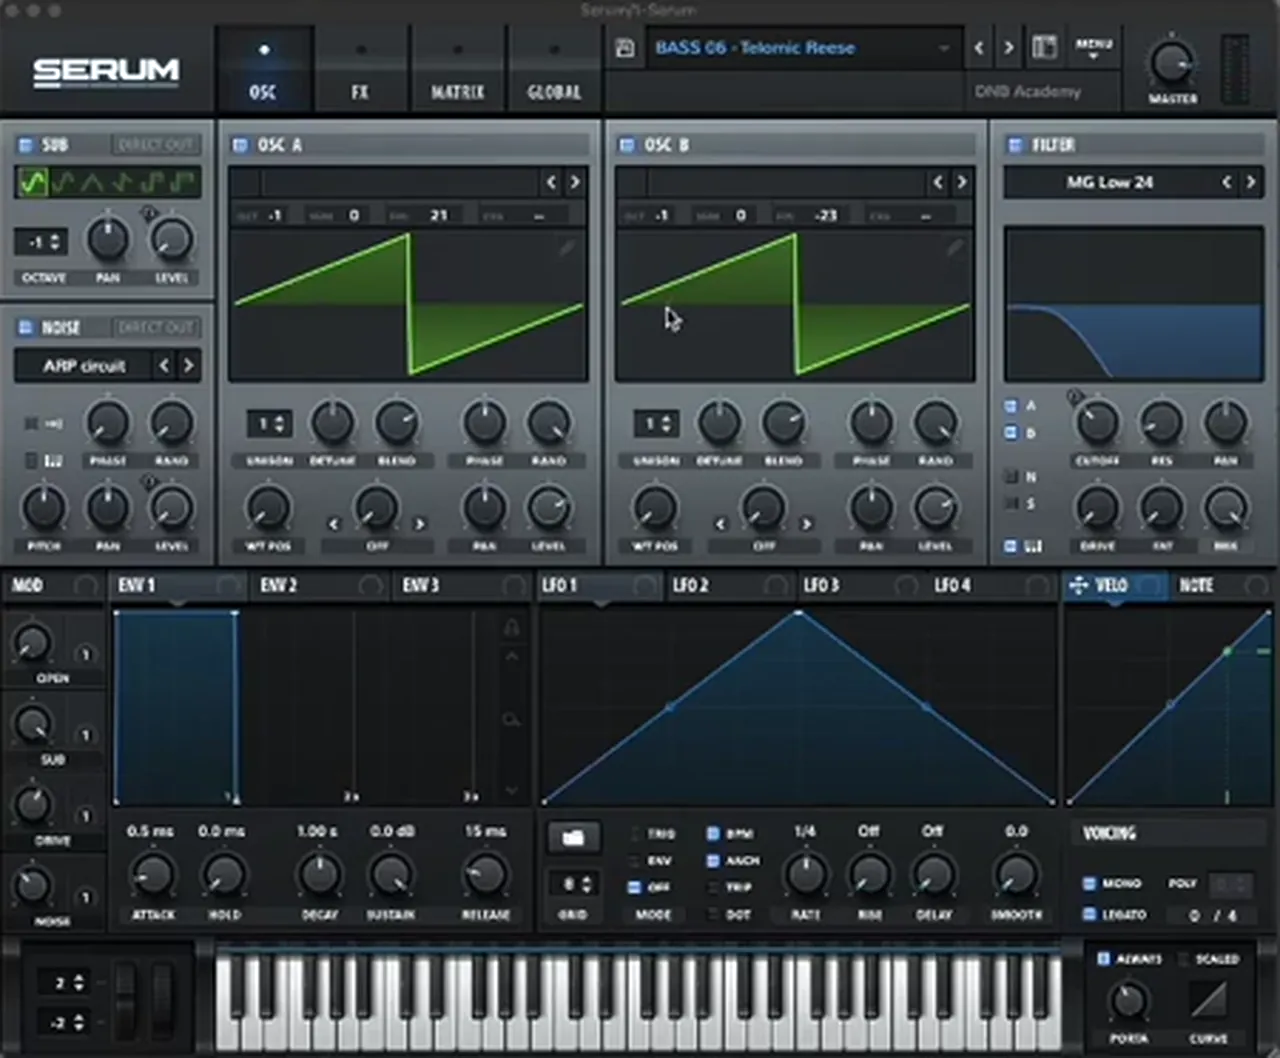Select previous OSC B wavetable arrow

point(938,182)
